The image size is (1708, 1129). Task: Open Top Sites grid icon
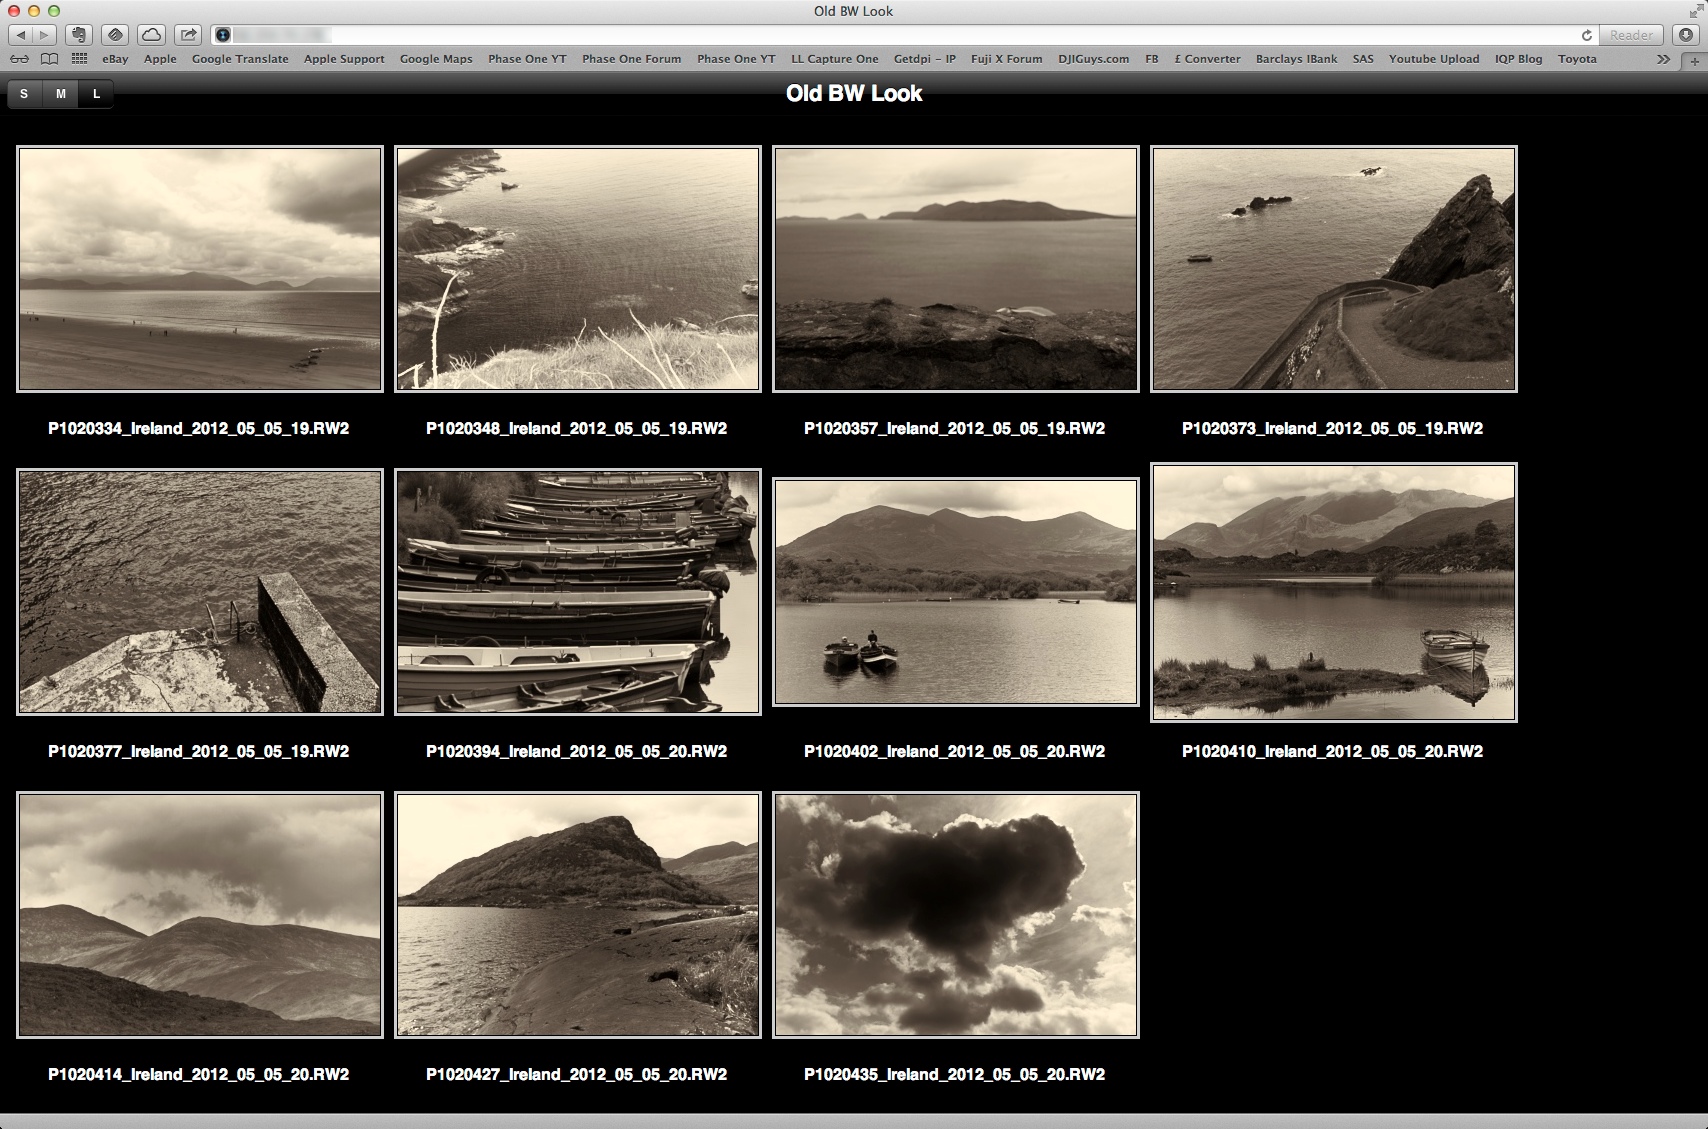click(x=79, y=59)
